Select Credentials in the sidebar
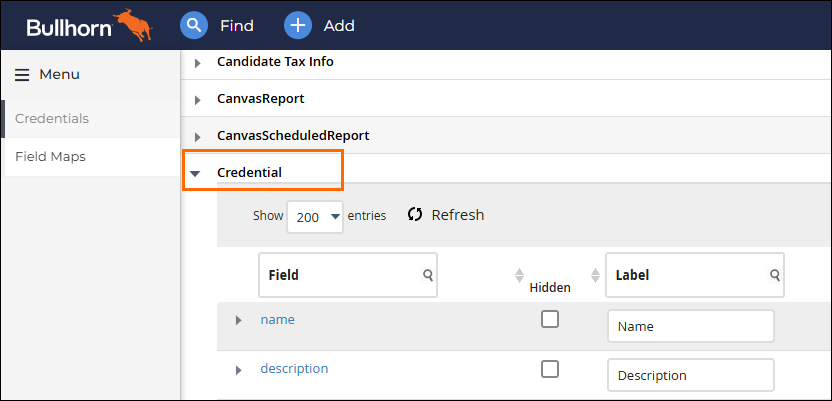 pos(52,118)
